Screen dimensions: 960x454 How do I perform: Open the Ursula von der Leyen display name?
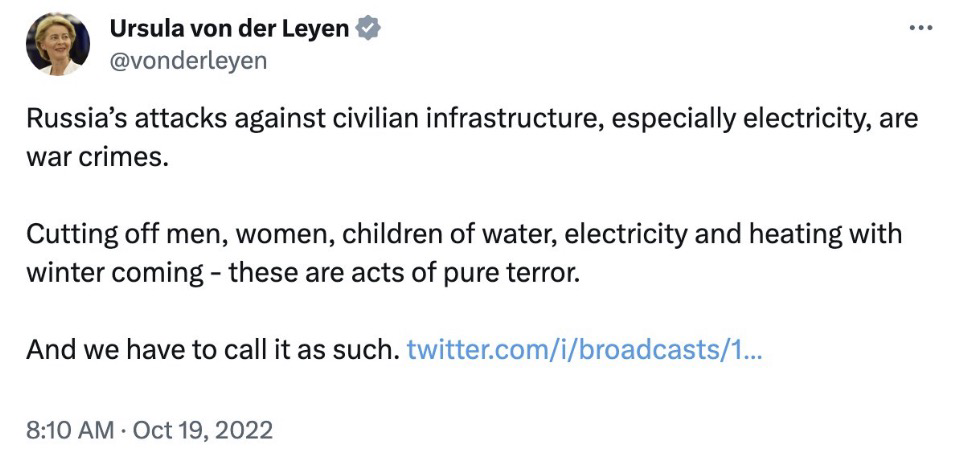tap(229, 29)
